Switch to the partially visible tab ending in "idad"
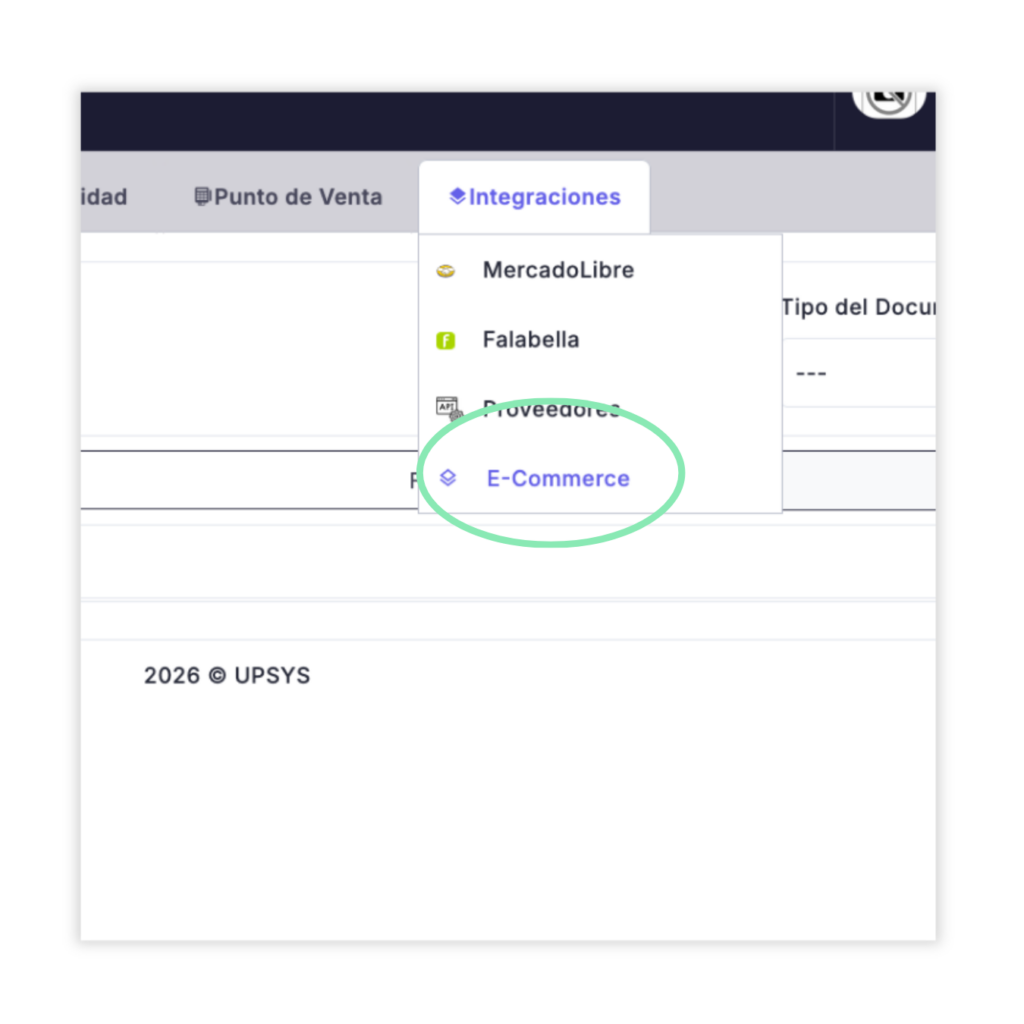Screen dimensions: 1024x1024 104,197
